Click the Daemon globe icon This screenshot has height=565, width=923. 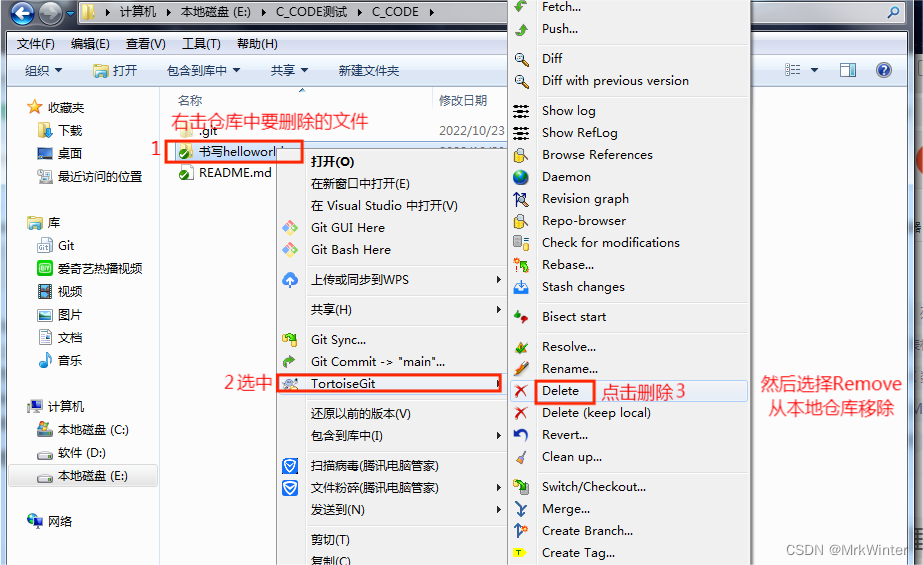pos(521,177)
